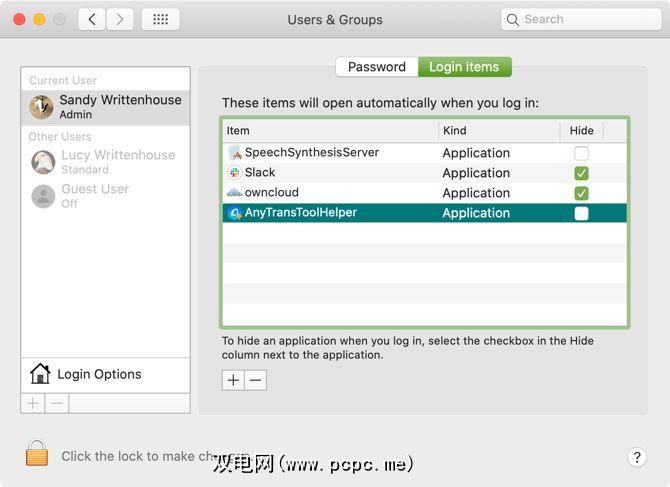The image size is (670, 487).
Task: Add a login item with plus button
Action: 233,380
